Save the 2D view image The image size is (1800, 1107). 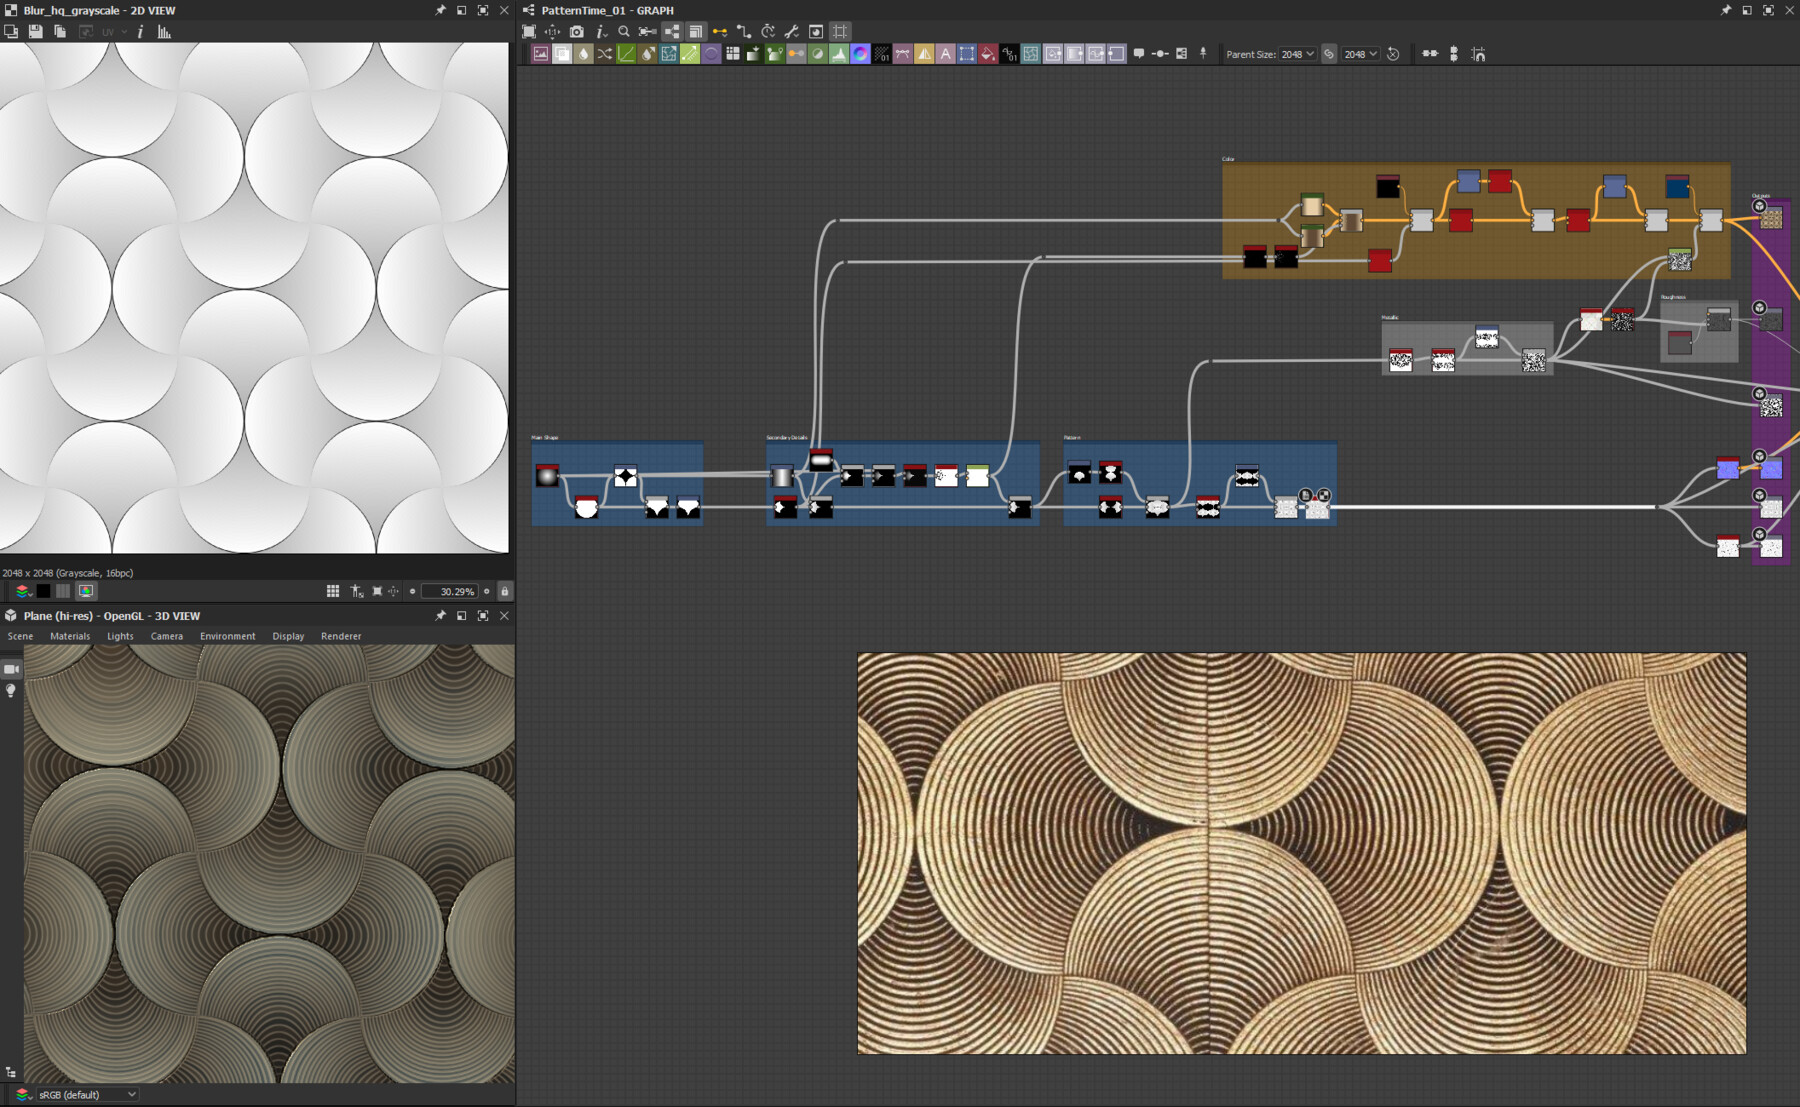click(35, 32)
